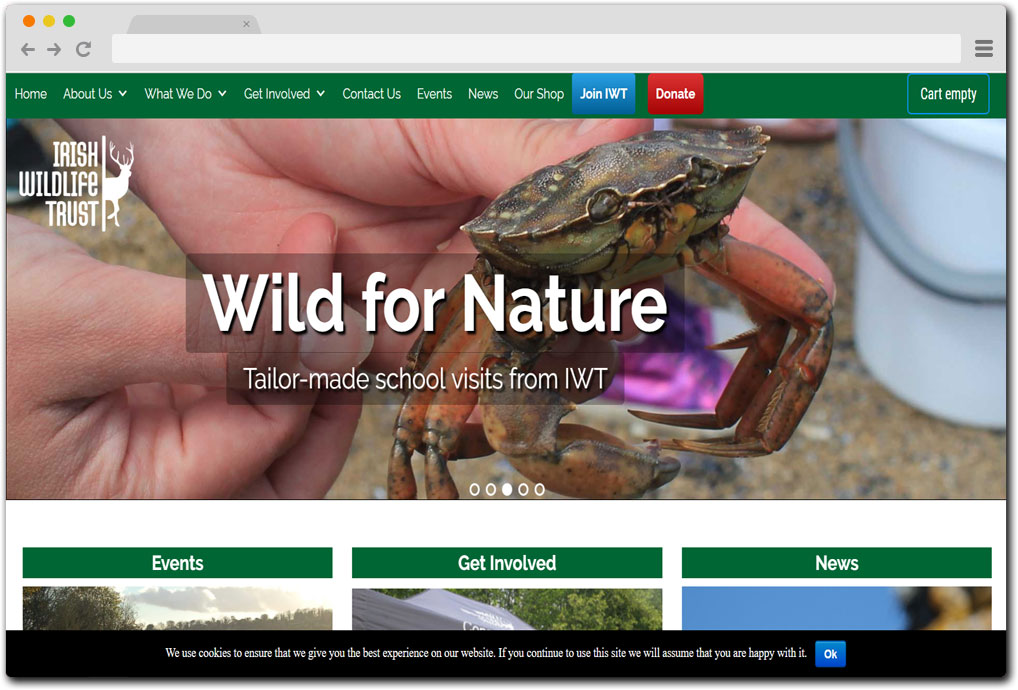Open the What We Do dropdown menu
Viewport: 1018px width, 690px height.
tap(185, 93)
